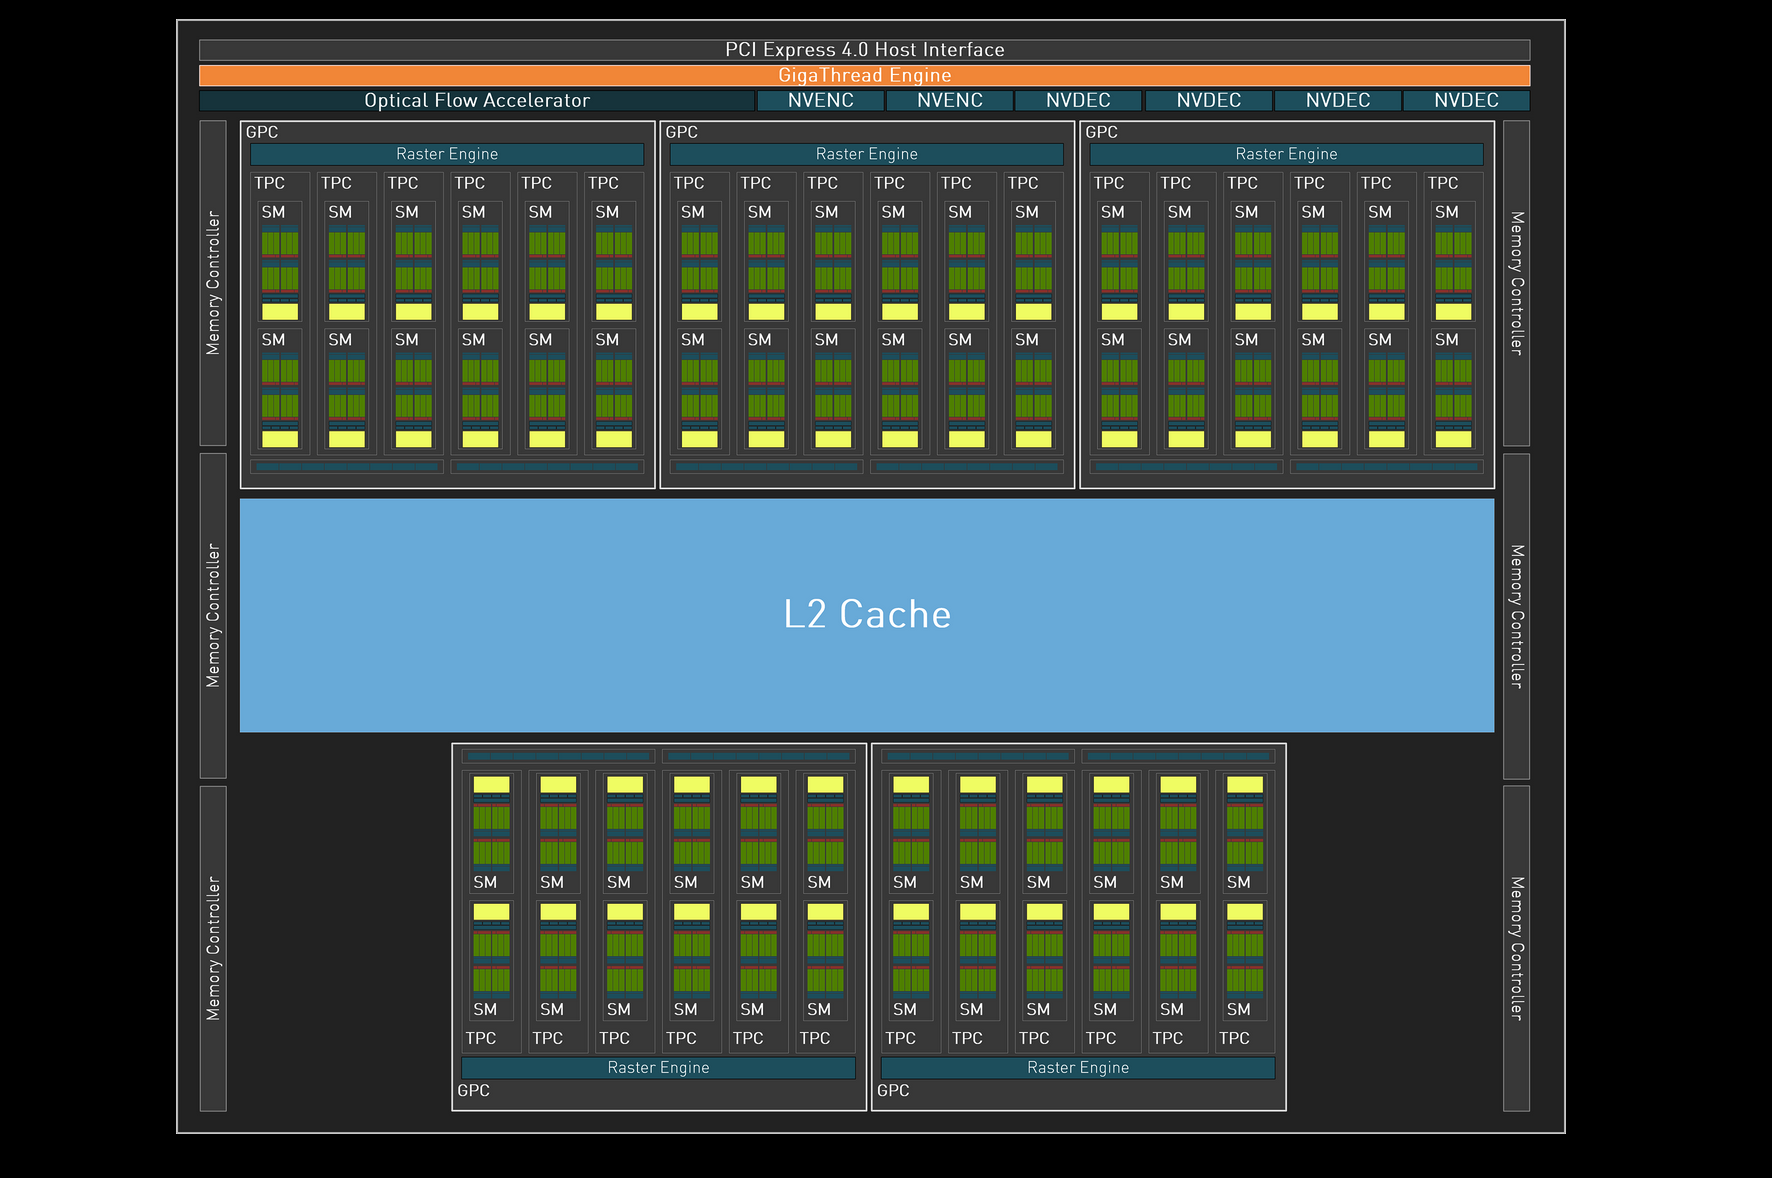Click the PCI Express 4.0 Host Interface bar
The image size is (1772, 1178).
click(x=865, y=50)
